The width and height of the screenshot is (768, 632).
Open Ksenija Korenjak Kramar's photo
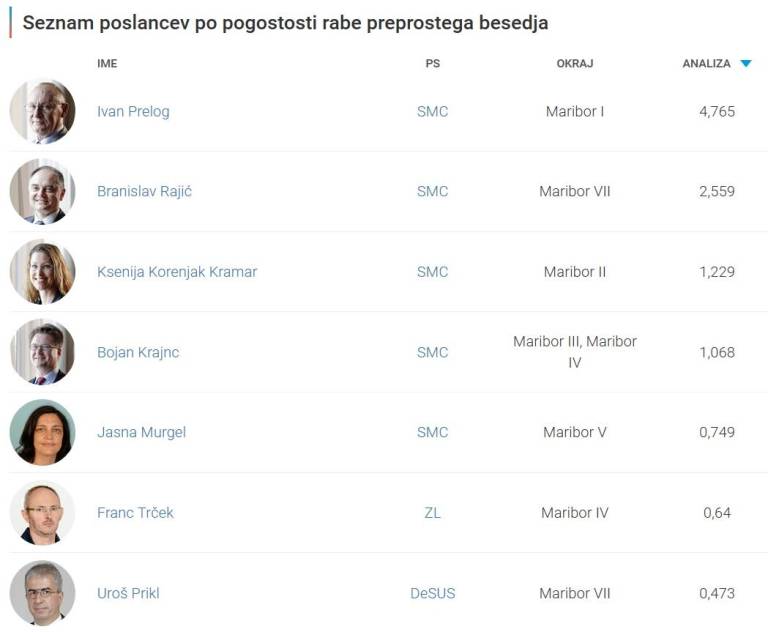(43, 272)
